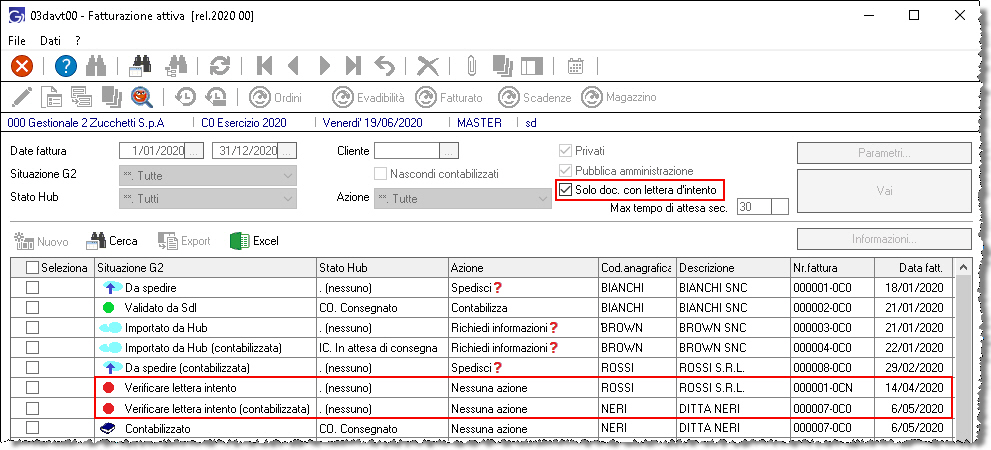Enable the Nascondi contabilizzati checkbox
The width and height of the screenshot is (991, 450).
click(381, 173)
